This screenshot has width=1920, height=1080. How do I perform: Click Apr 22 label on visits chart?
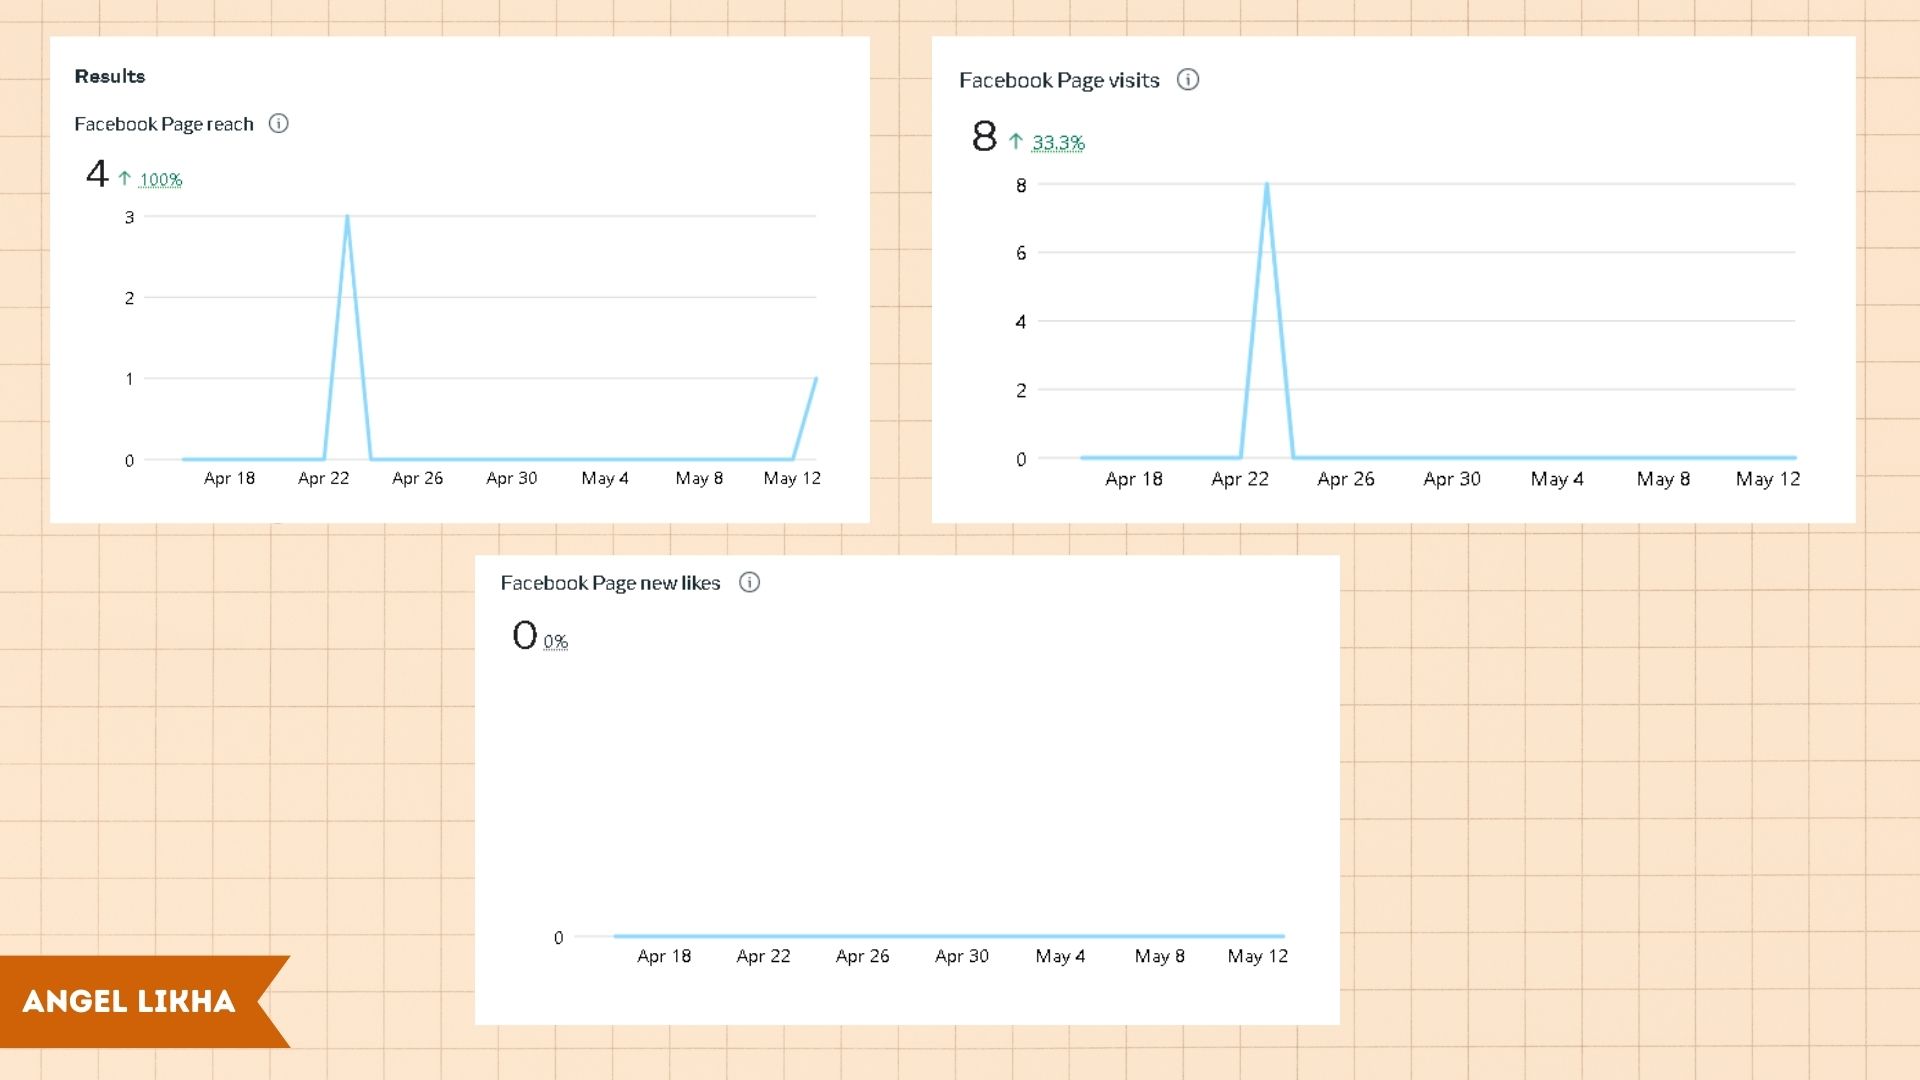[1240, 479]
